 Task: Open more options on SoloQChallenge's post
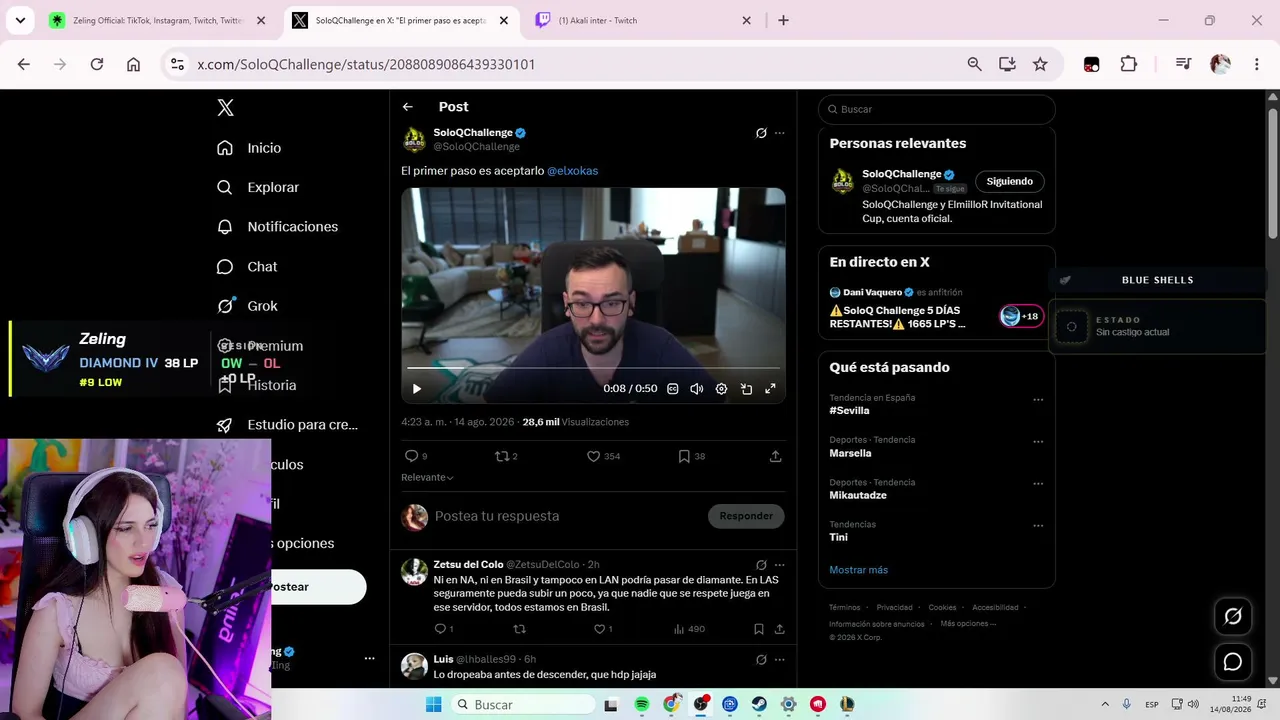pyautogui.click(x=780, y=133)
